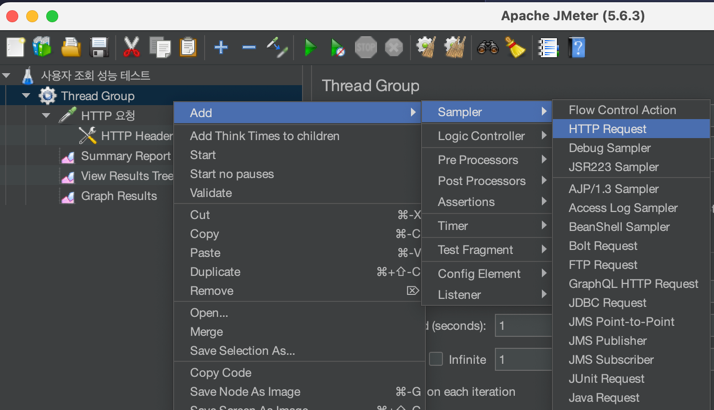Open the Logic Controller submenu
Image resolution: width=714 pixels, height=410 pixels.
pos(481,136)
